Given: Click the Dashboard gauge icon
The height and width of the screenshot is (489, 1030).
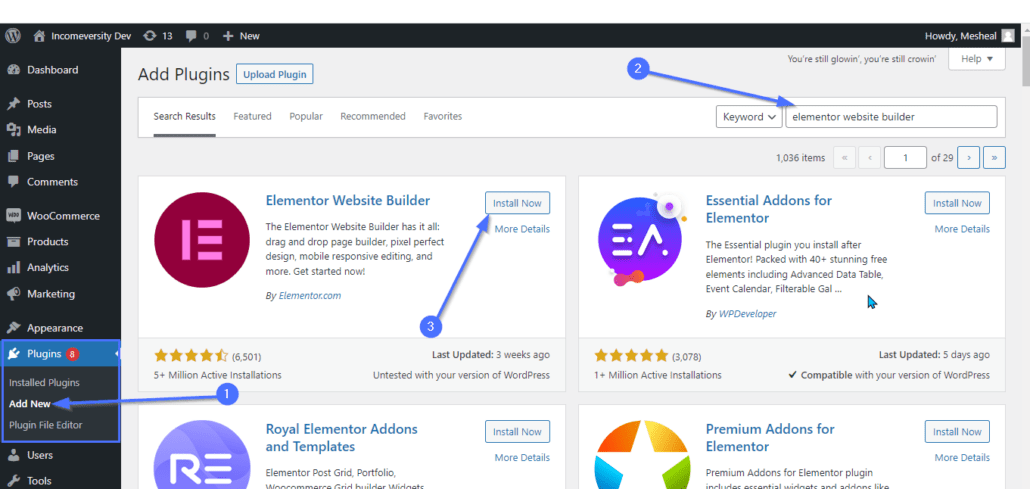Looking at the screenshot, I should coord(13,70).
